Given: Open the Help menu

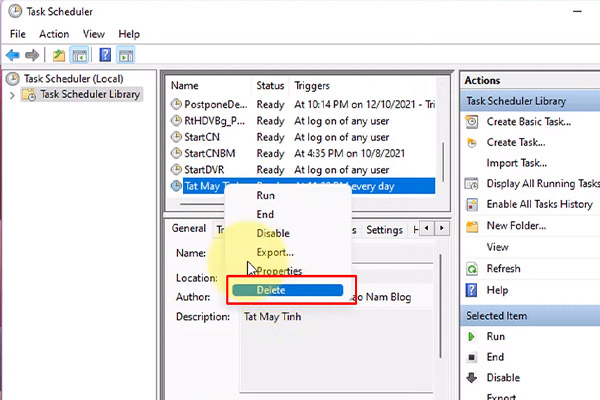Looking at the screenshot, I should tap(129, 34).
